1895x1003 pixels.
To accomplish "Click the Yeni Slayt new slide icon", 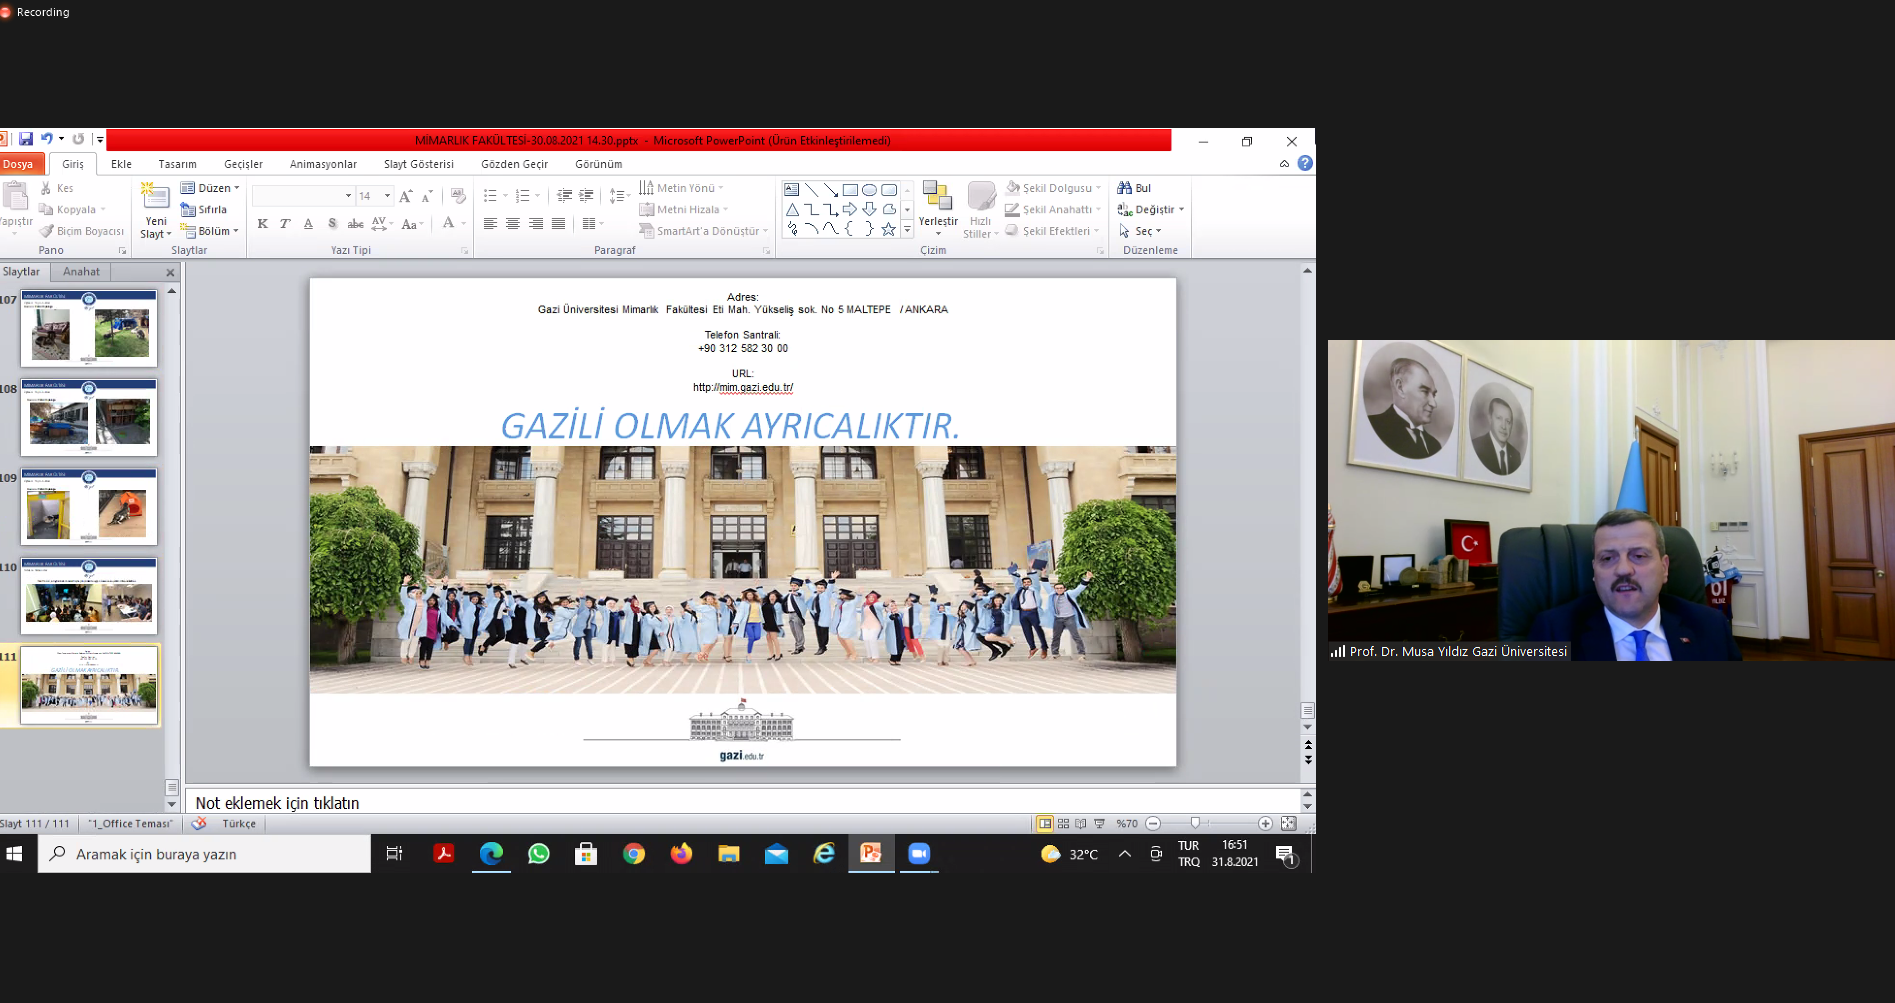I will tap(155, 197).
